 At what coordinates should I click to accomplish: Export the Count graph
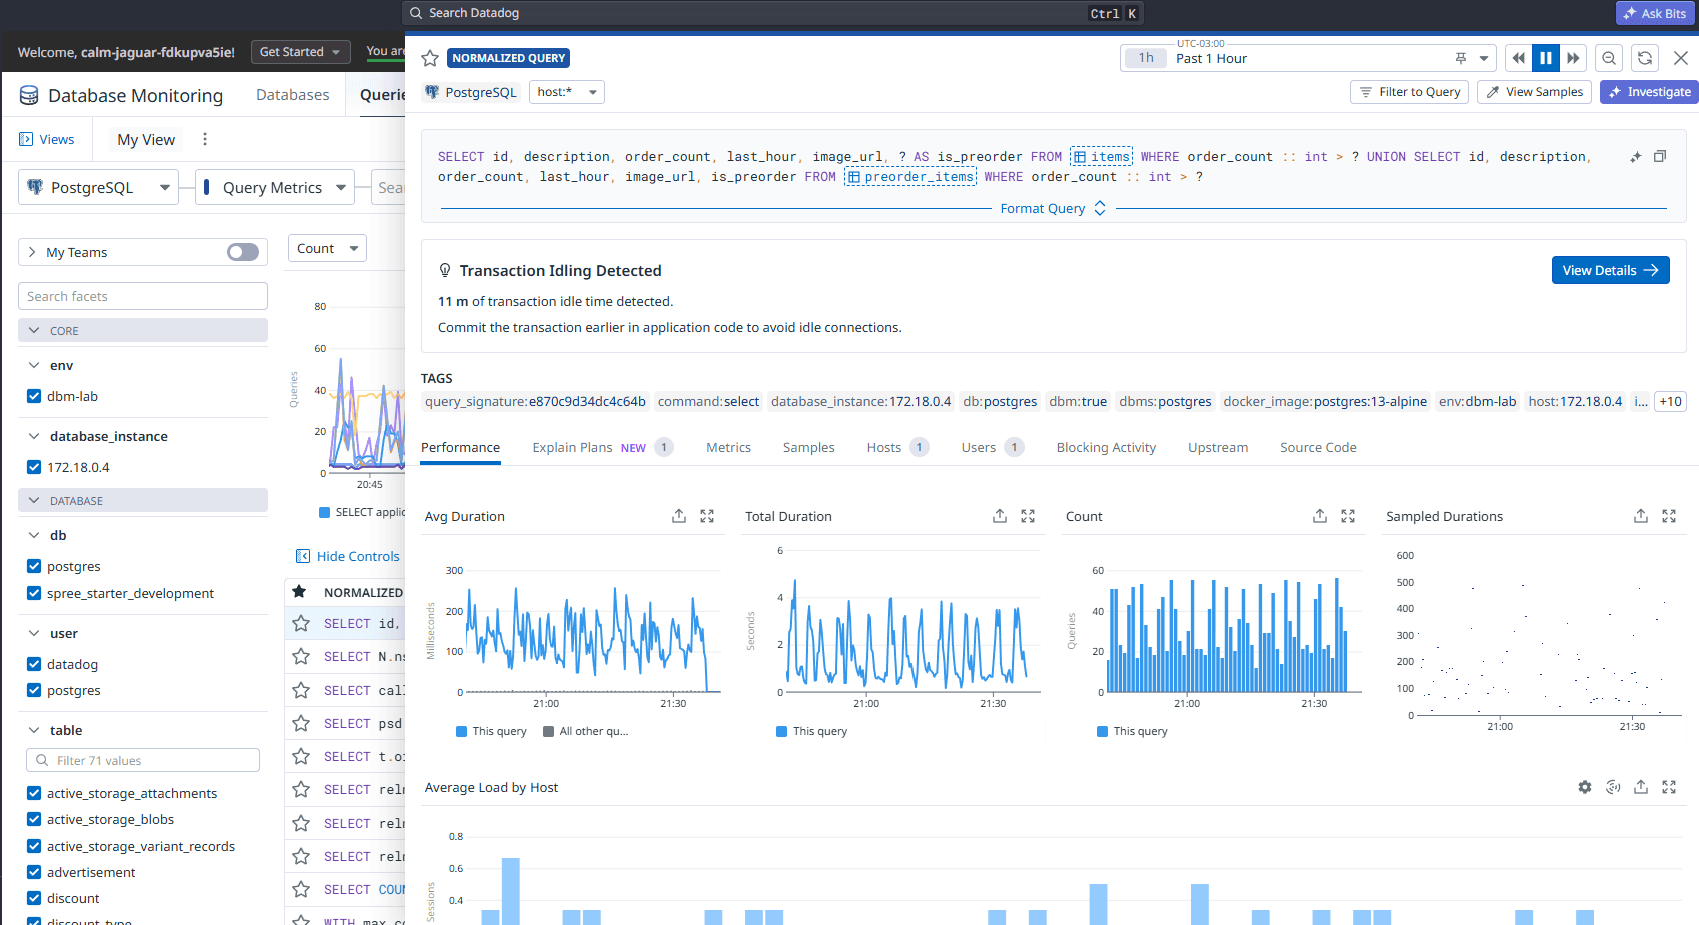click(1320, 516)
